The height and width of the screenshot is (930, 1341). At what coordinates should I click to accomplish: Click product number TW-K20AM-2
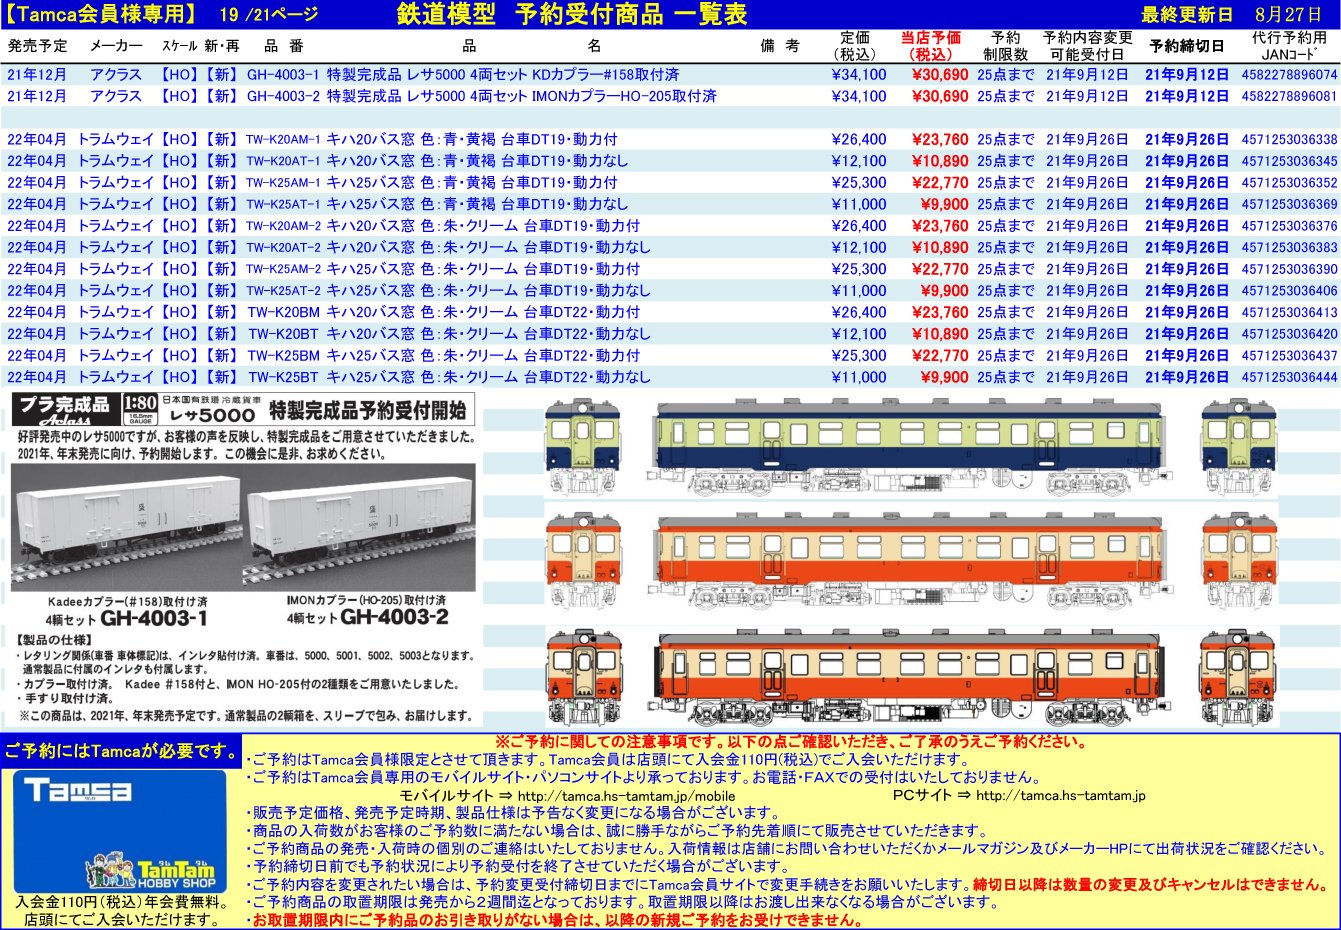pyautogui.click(x=283, y=226)
